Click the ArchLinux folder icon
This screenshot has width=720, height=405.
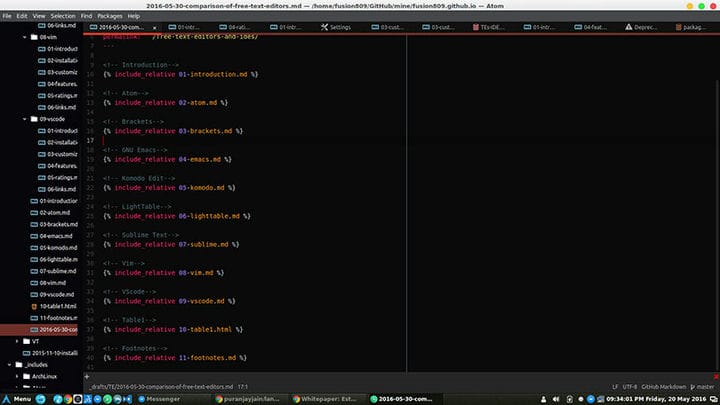(27, 377)
